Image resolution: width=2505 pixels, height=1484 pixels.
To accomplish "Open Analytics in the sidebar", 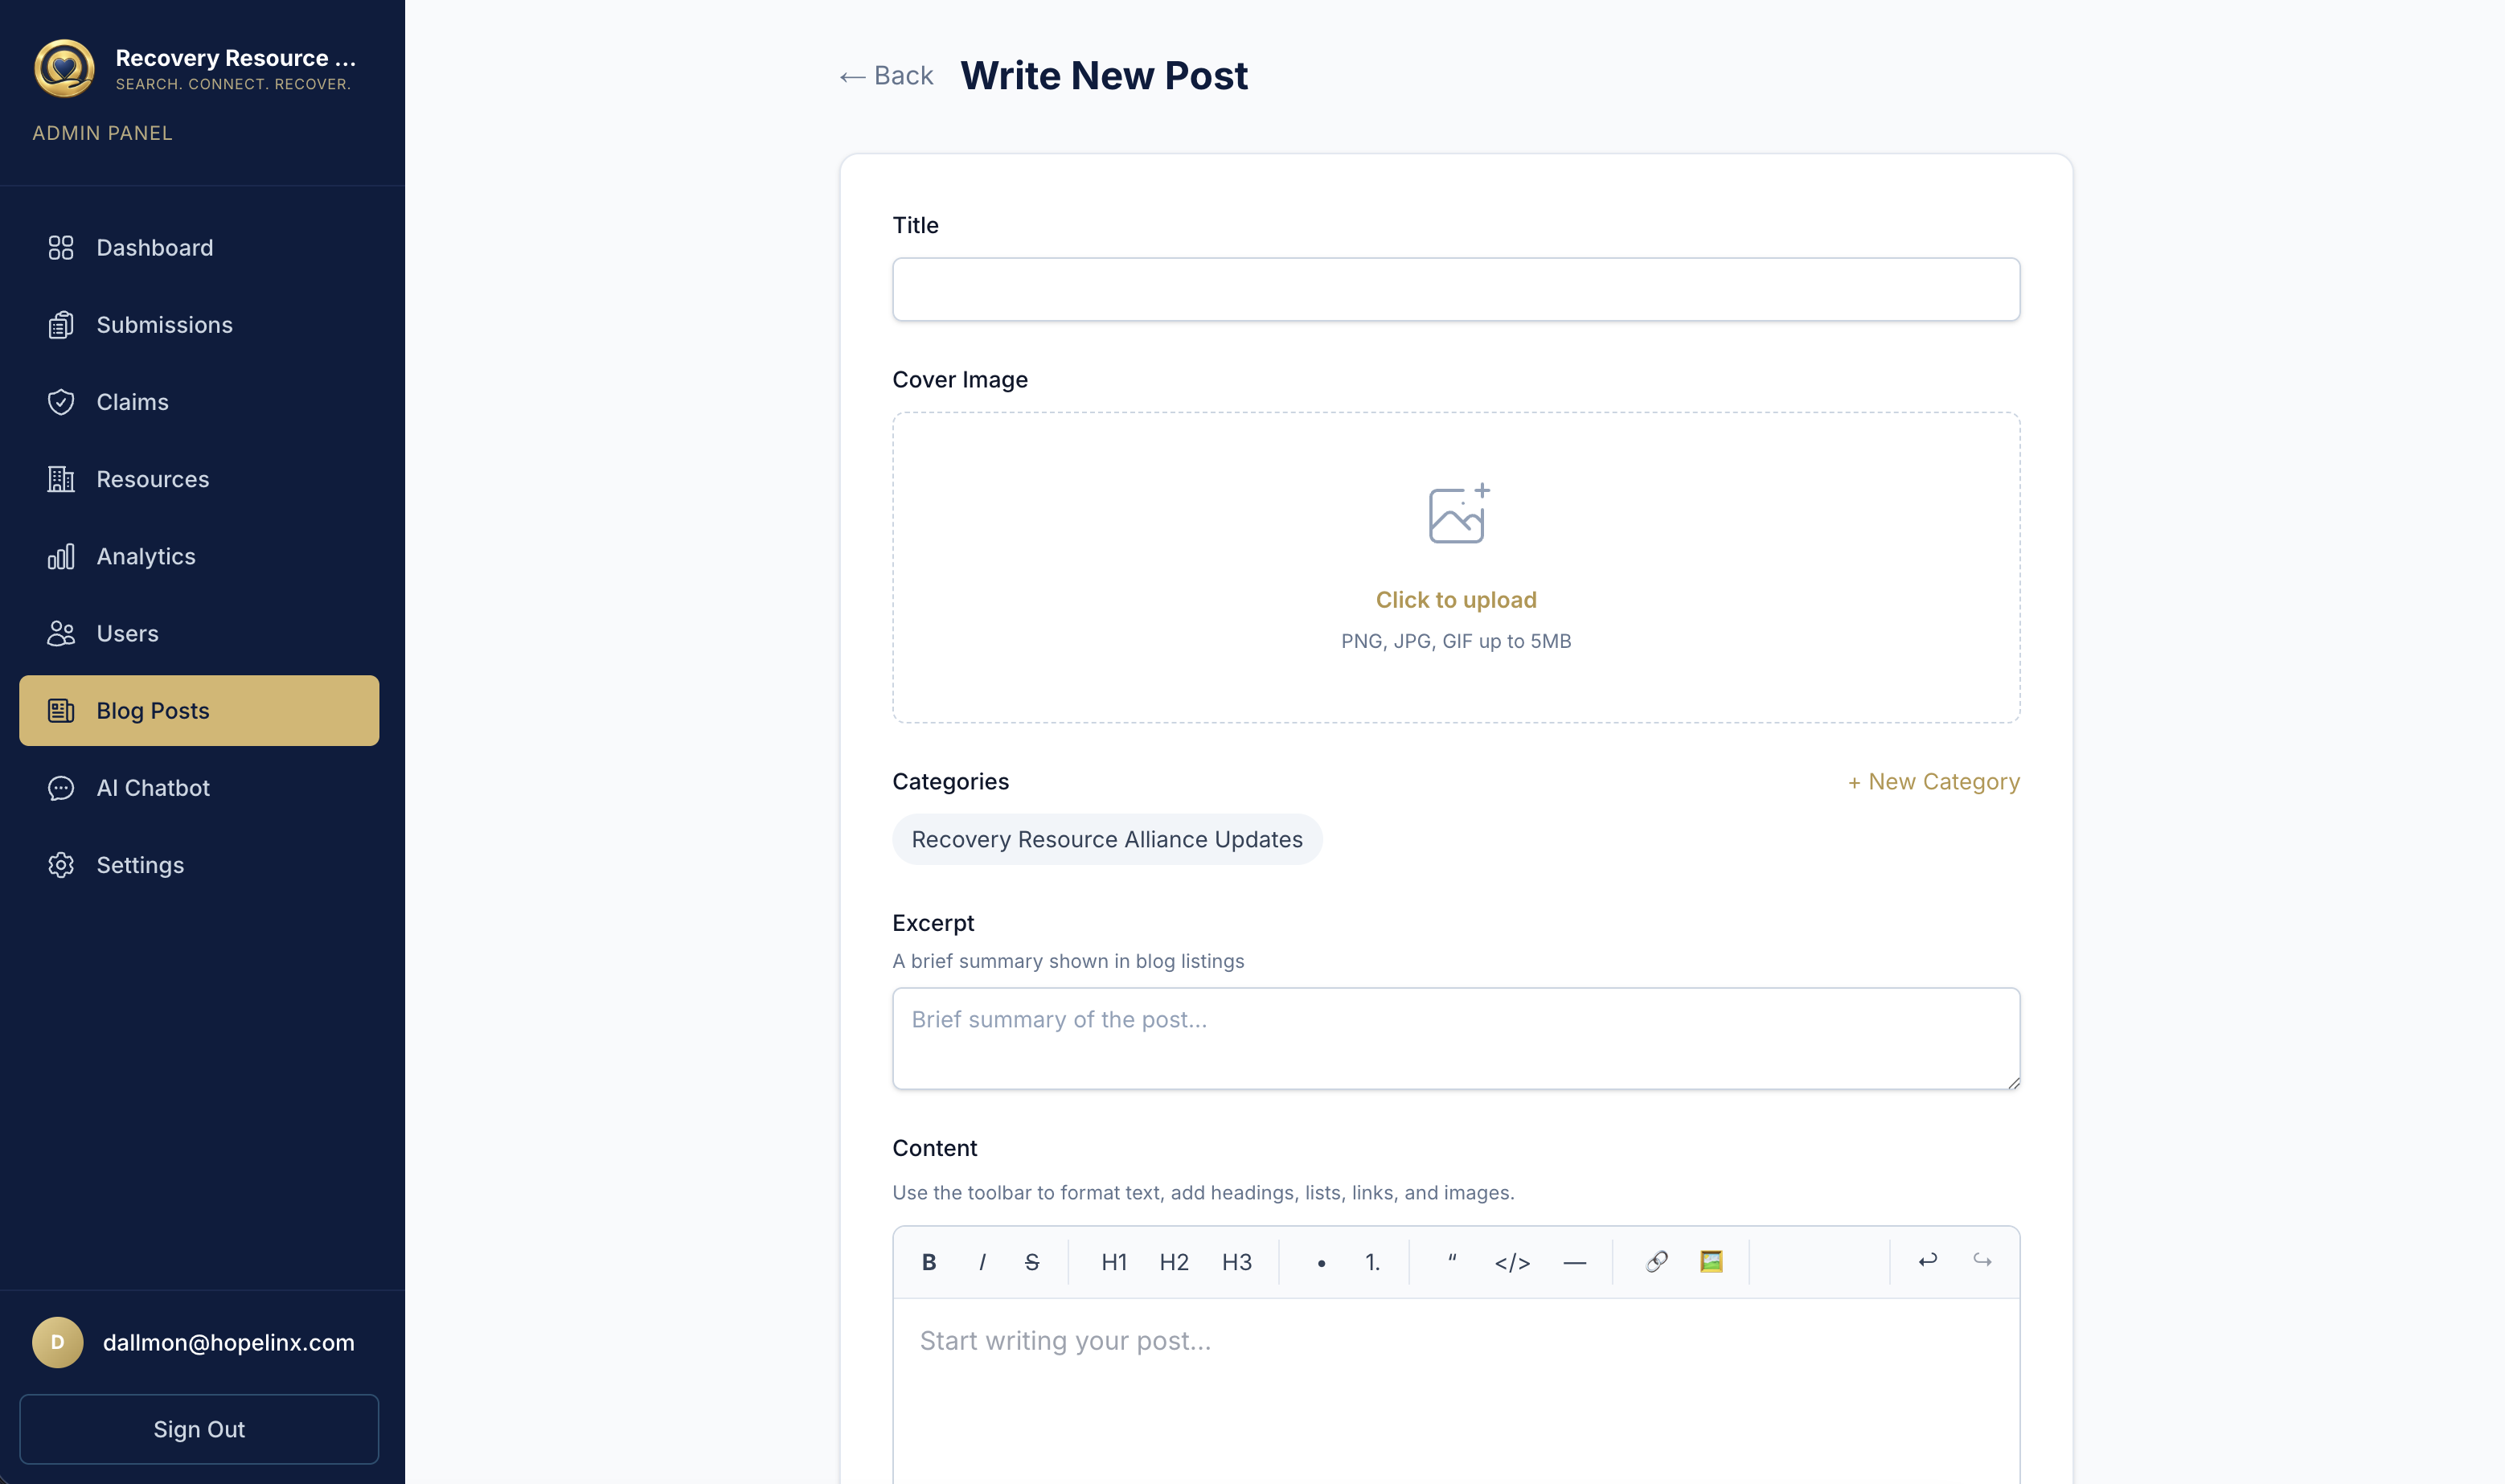I will click(145, 556).
